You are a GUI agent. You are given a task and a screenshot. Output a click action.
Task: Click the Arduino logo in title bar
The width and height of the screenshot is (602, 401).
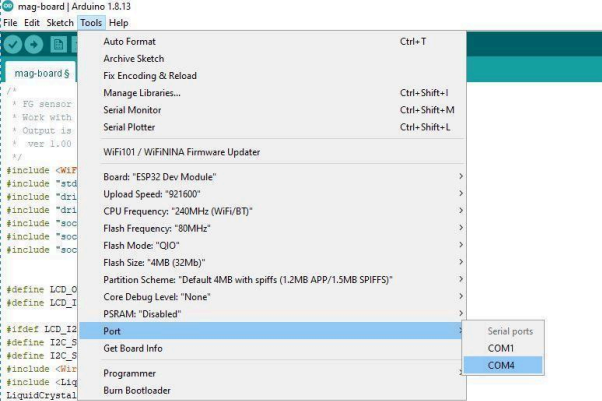(x=8, y=7)
